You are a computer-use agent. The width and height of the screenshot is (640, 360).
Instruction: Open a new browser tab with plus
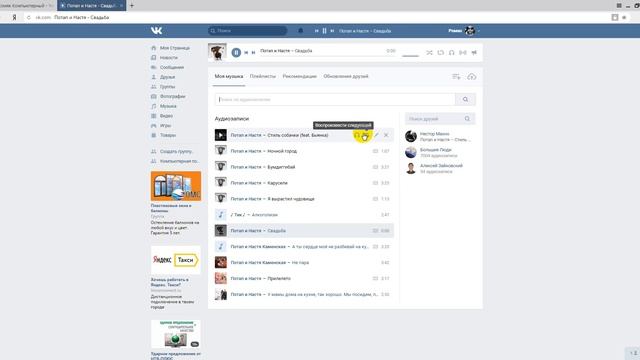(131, 6)
